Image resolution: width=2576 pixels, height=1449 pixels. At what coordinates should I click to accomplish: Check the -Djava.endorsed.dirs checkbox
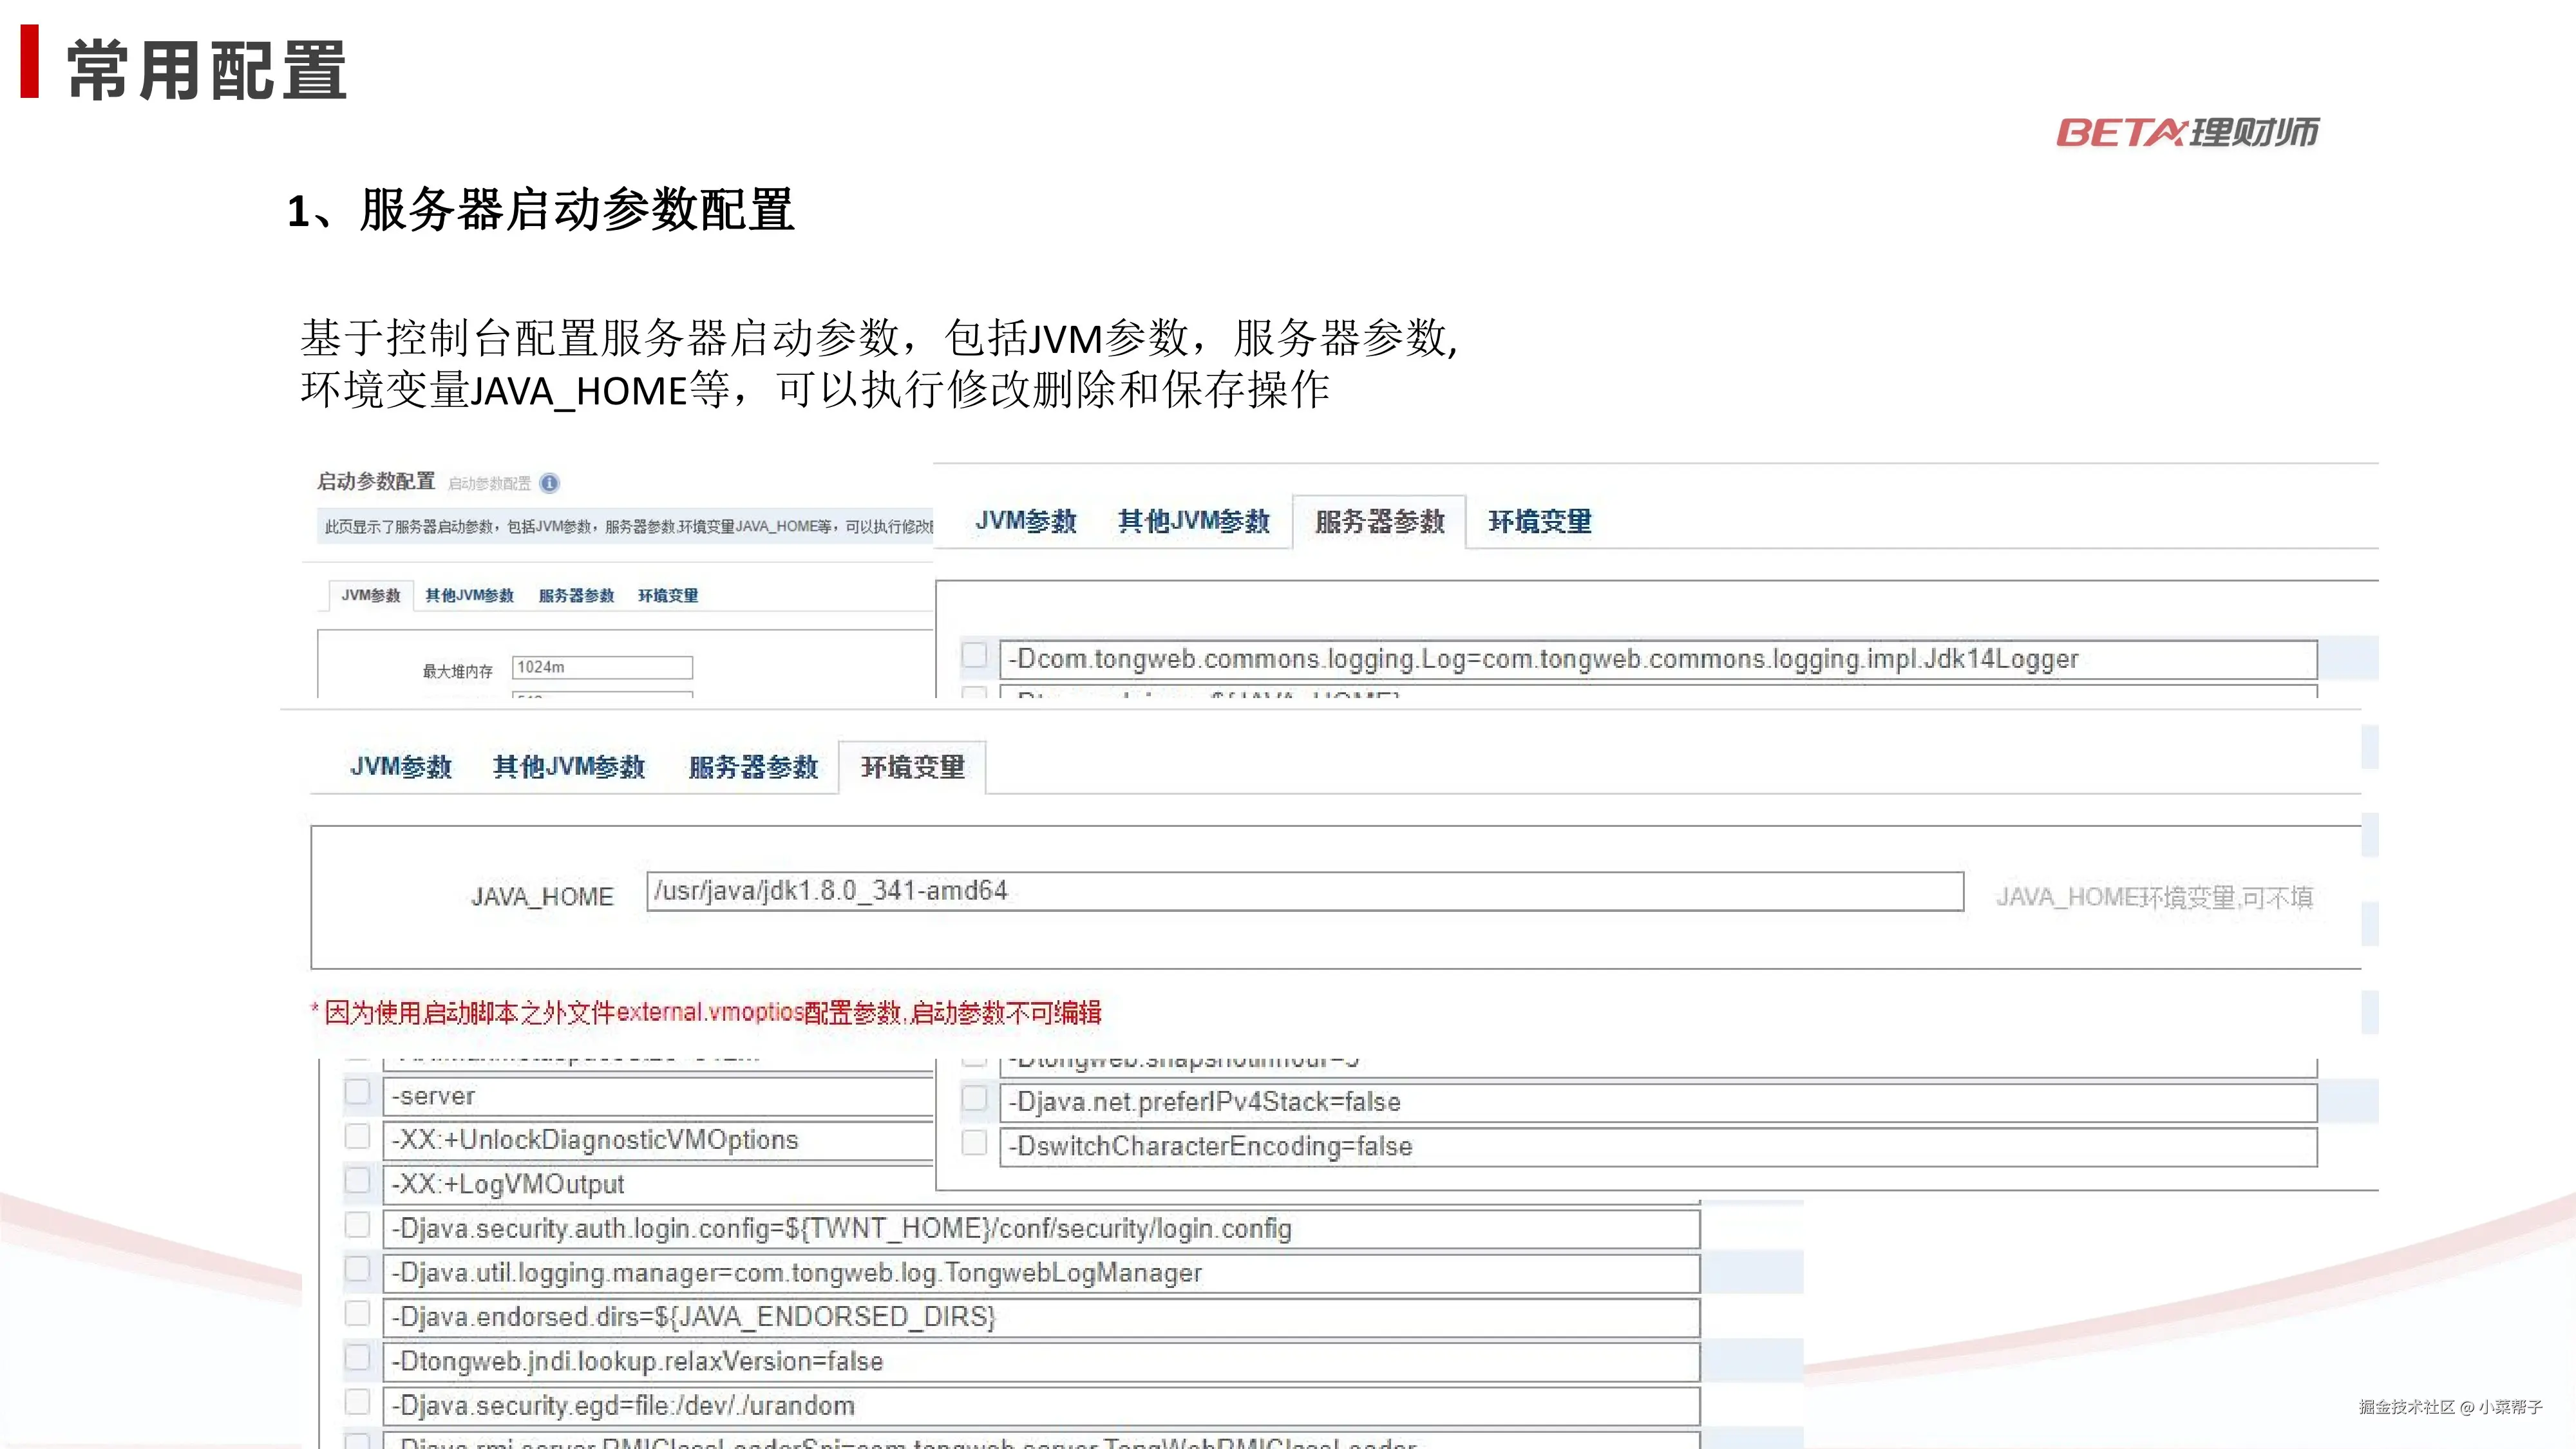click(357, 1313)
